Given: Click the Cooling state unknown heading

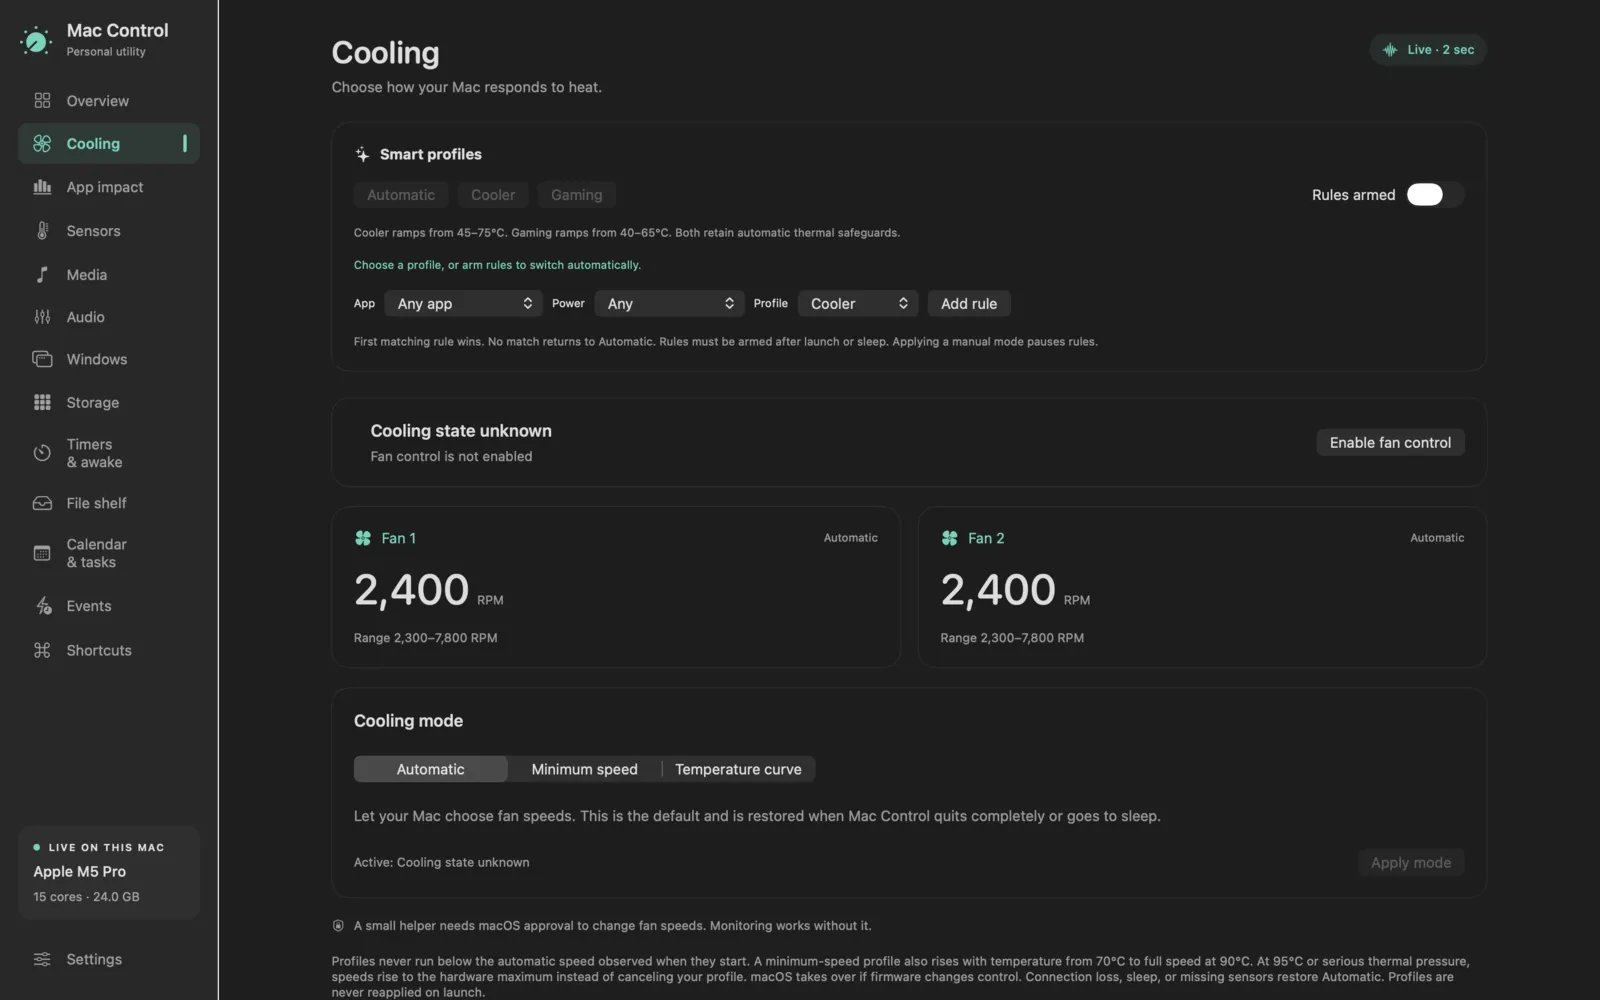Looking at the screenshot, I should [x=461, y=431].
